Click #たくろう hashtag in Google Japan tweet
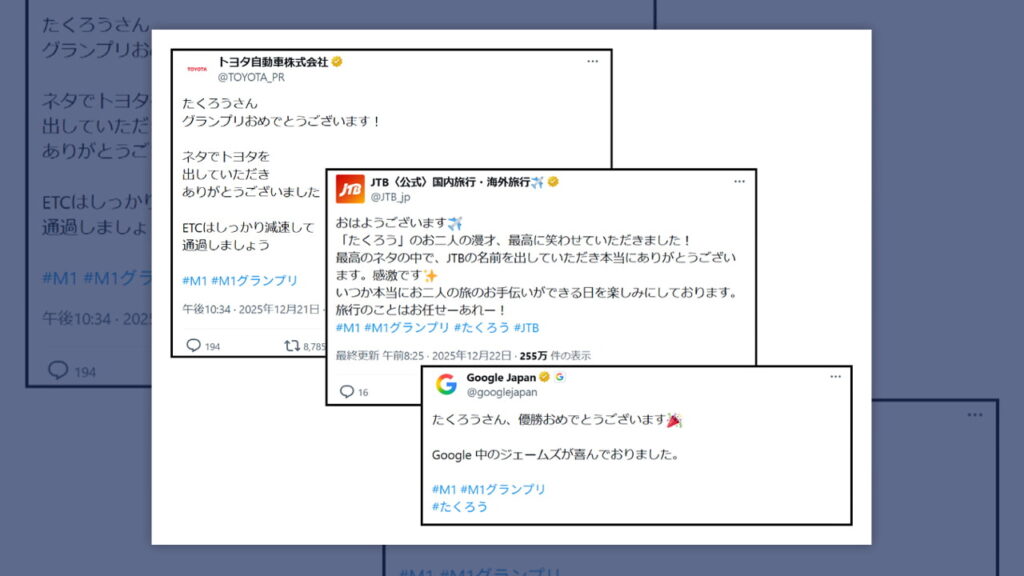This screenshot has width=1024, height=576. point(460,506)
